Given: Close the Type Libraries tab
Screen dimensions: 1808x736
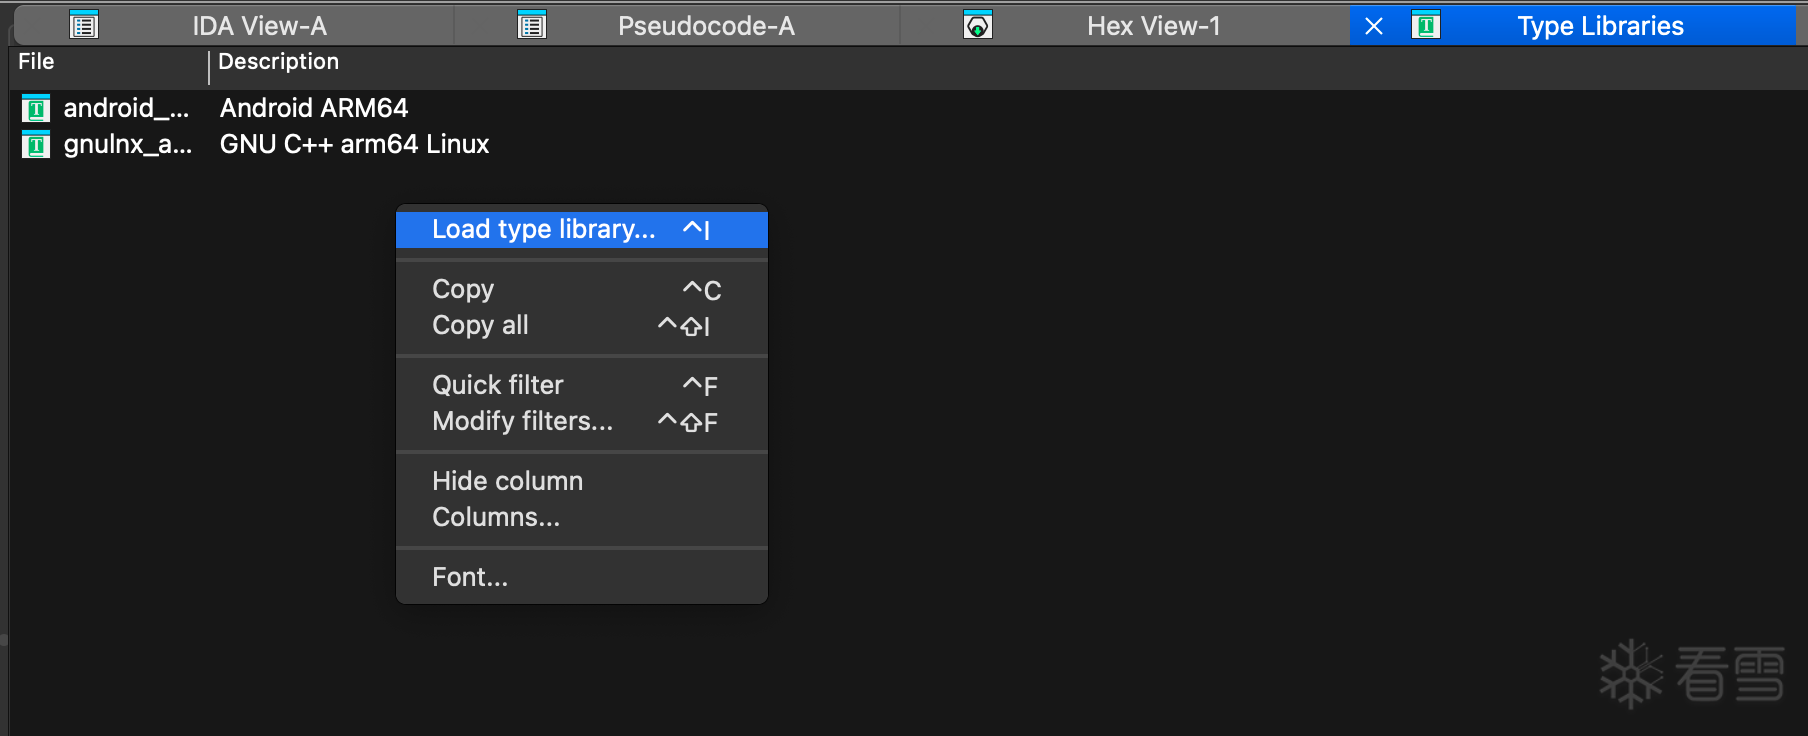Looking at the screenshot, I should pos(1374,26).
